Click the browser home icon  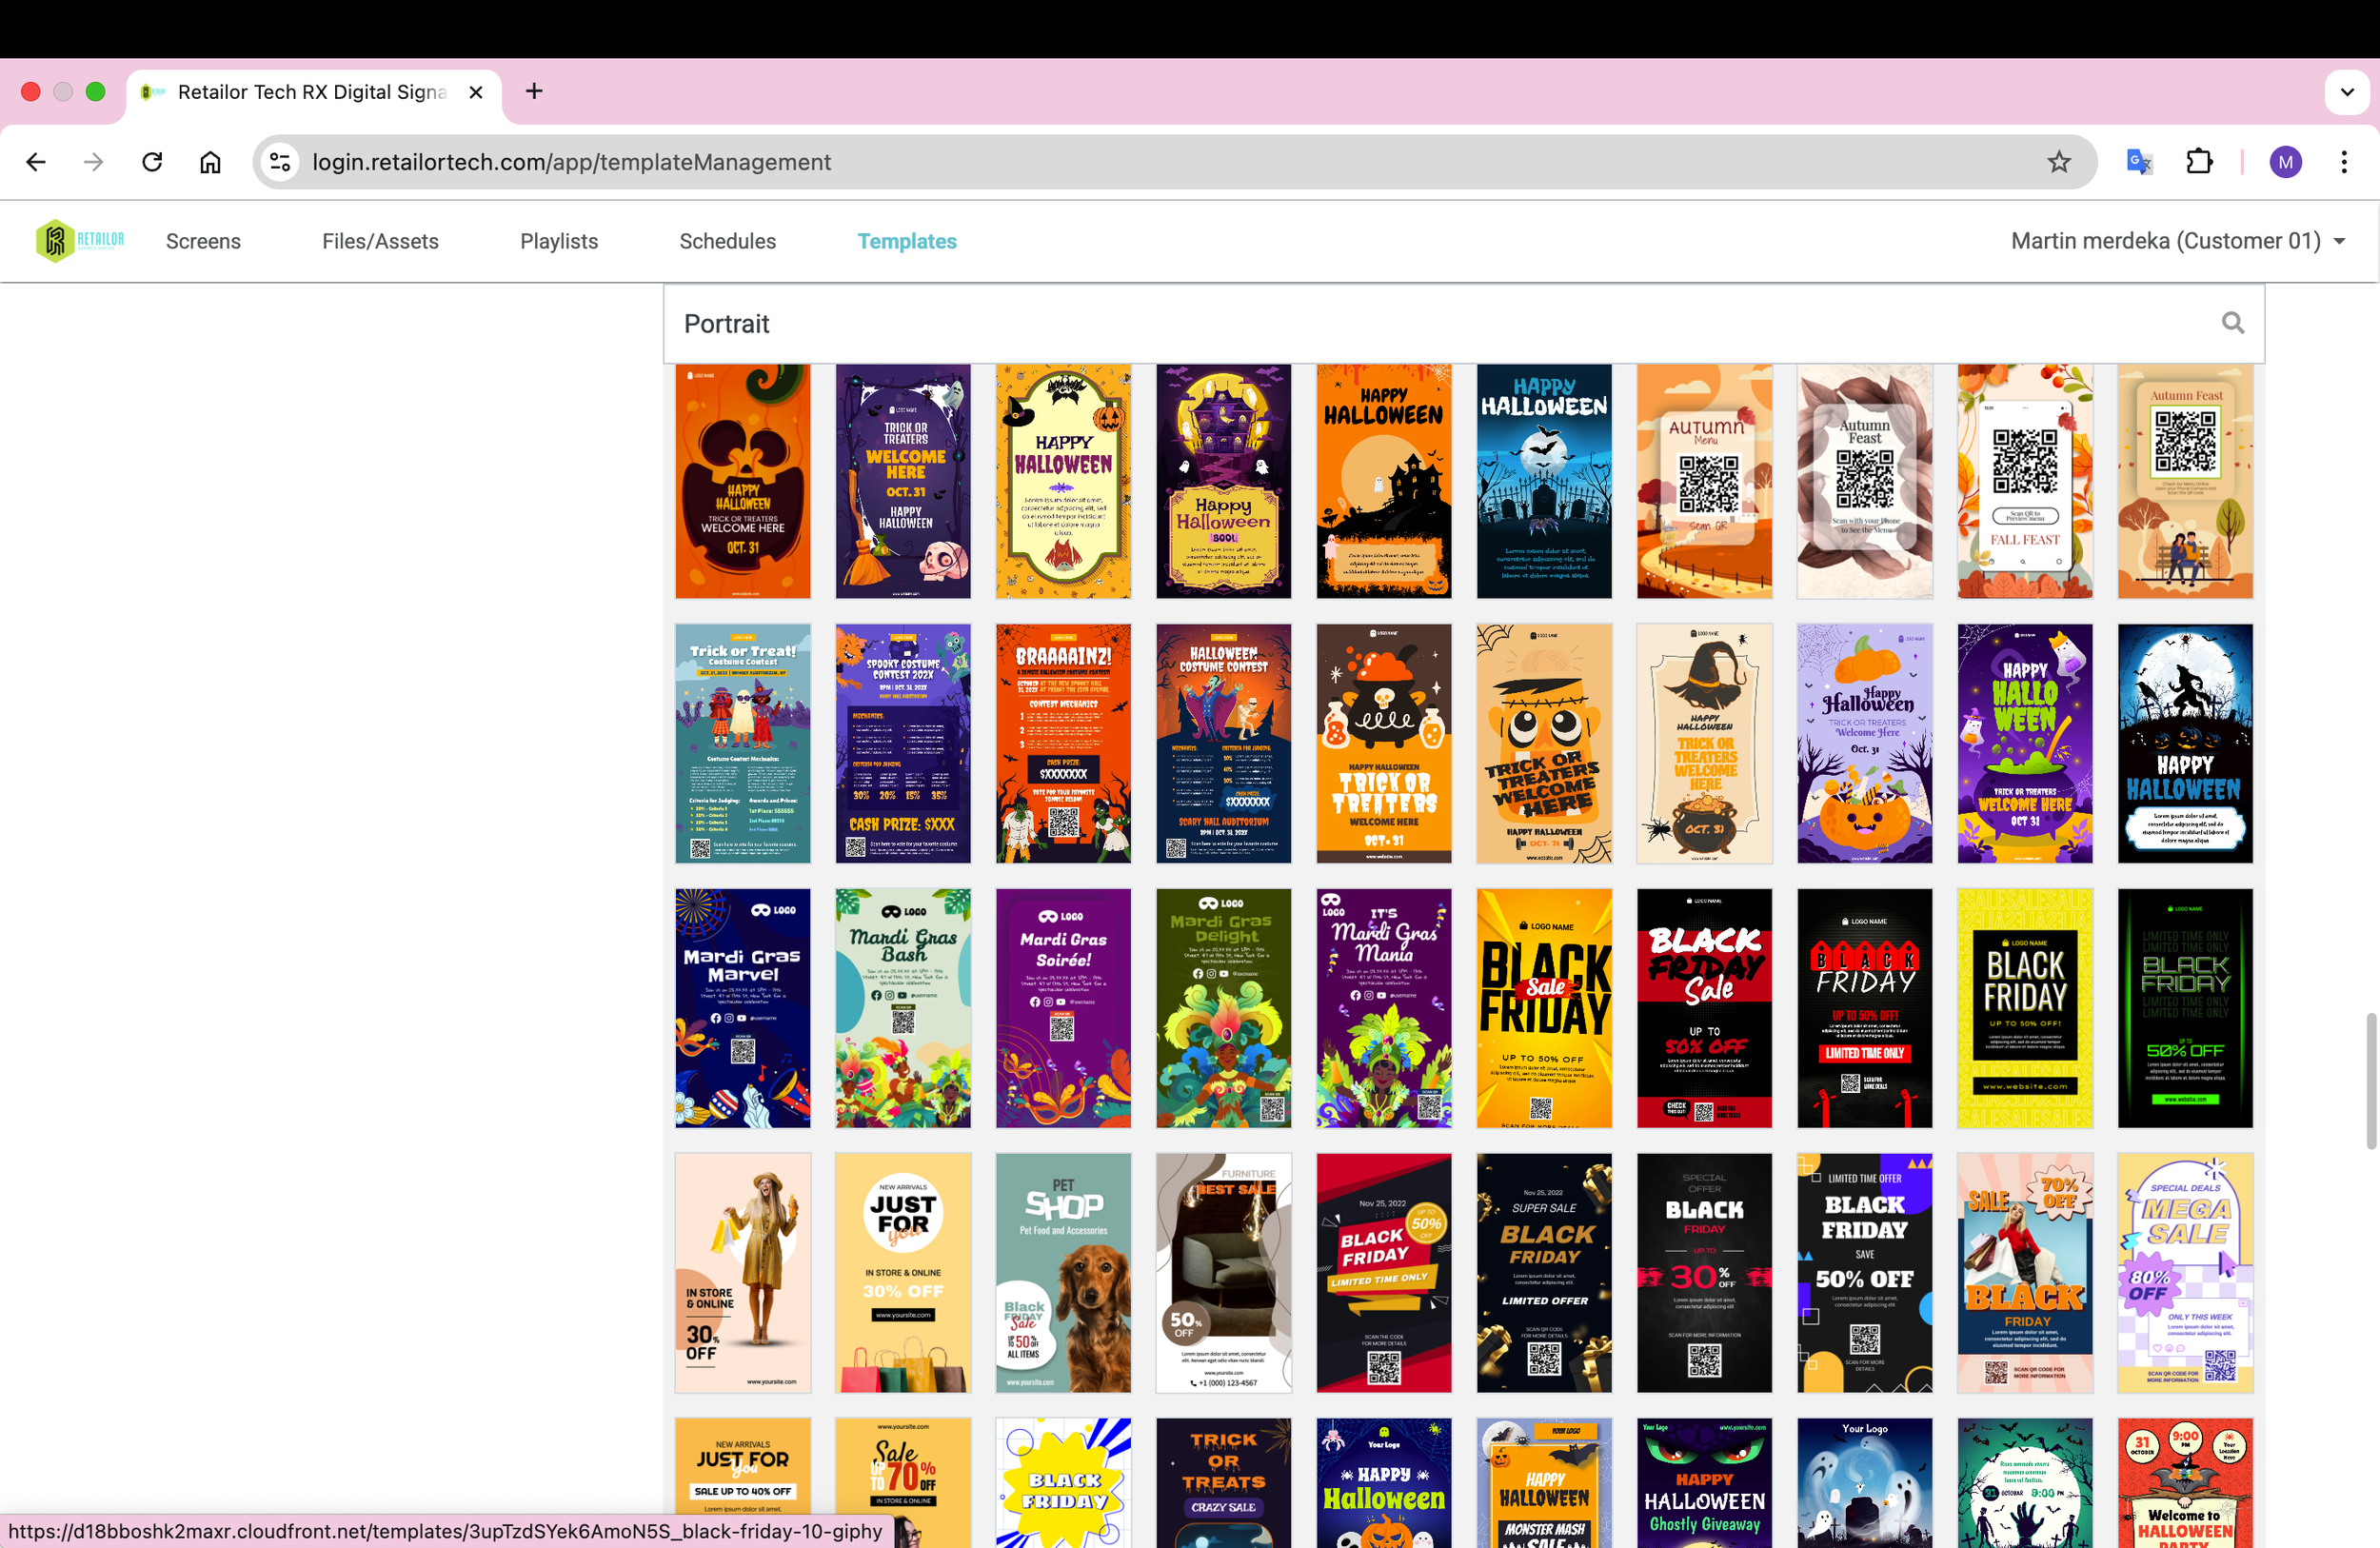click(x=210, y=161)
